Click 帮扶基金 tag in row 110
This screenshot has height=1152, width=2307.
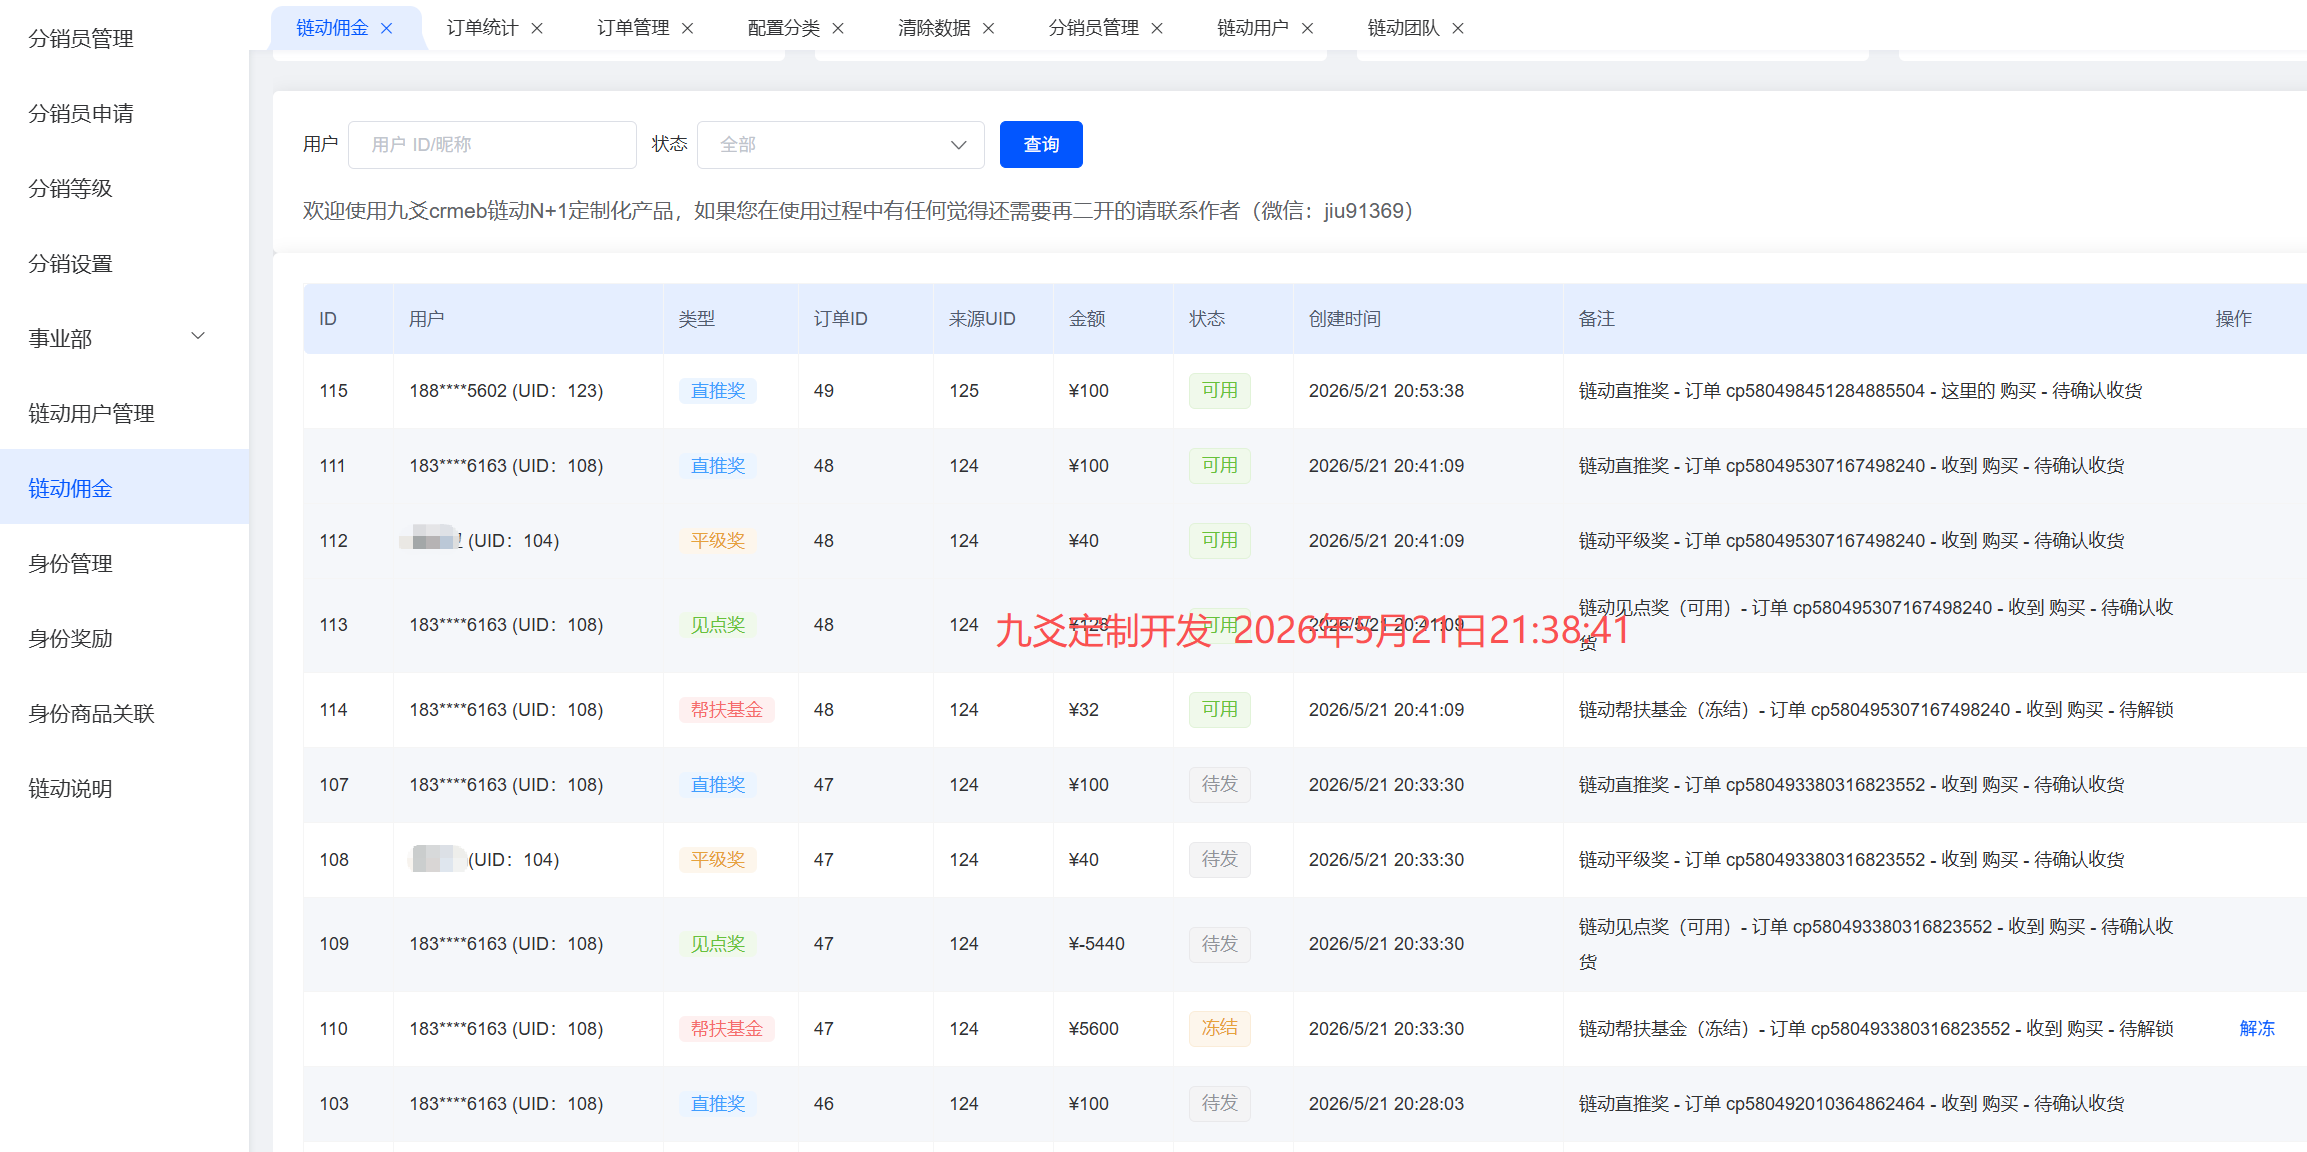pyautogui.click(x=726, y=1029)
